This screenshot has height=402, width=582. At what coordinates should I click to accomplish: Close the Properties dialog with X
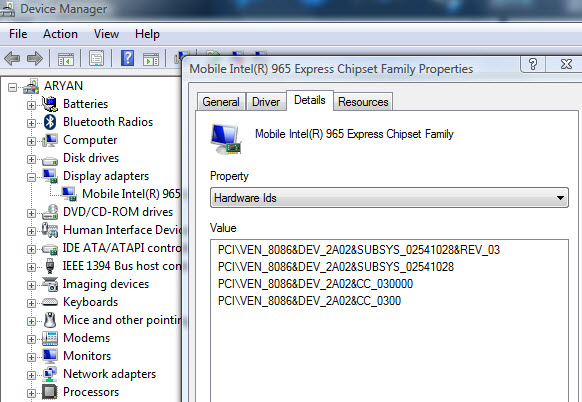[x=566, y=64]
